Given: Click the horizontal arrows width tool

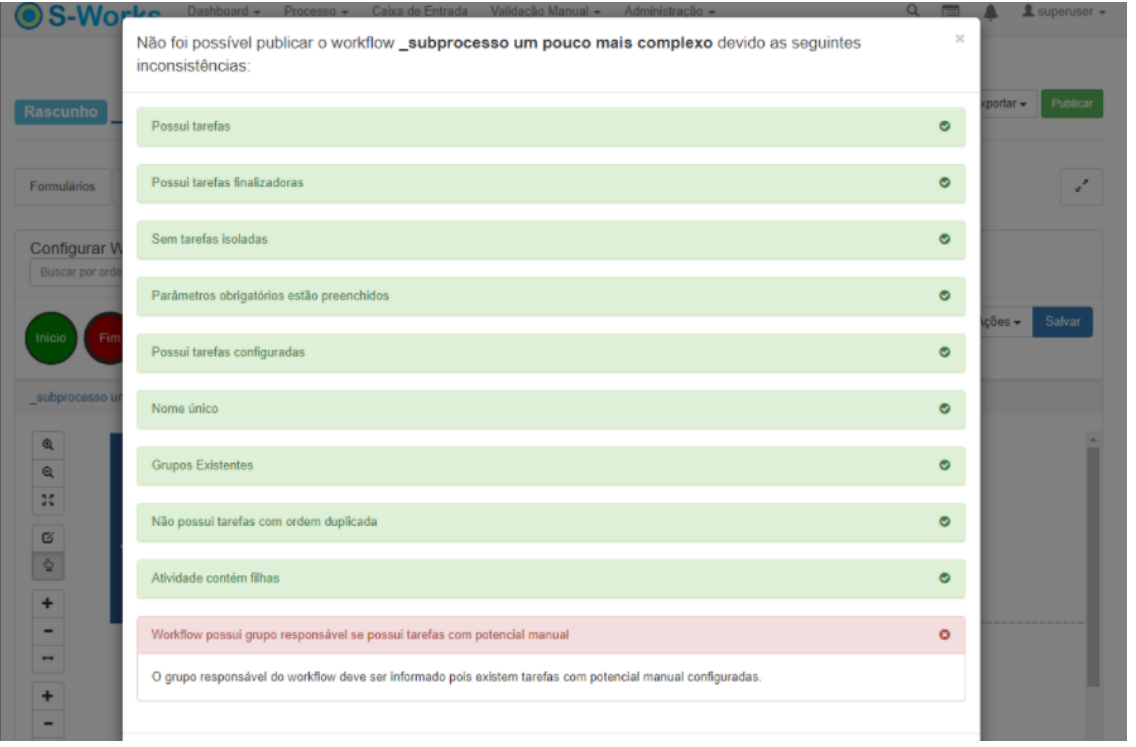Looking at the screenshot, I should coord(46,659).
